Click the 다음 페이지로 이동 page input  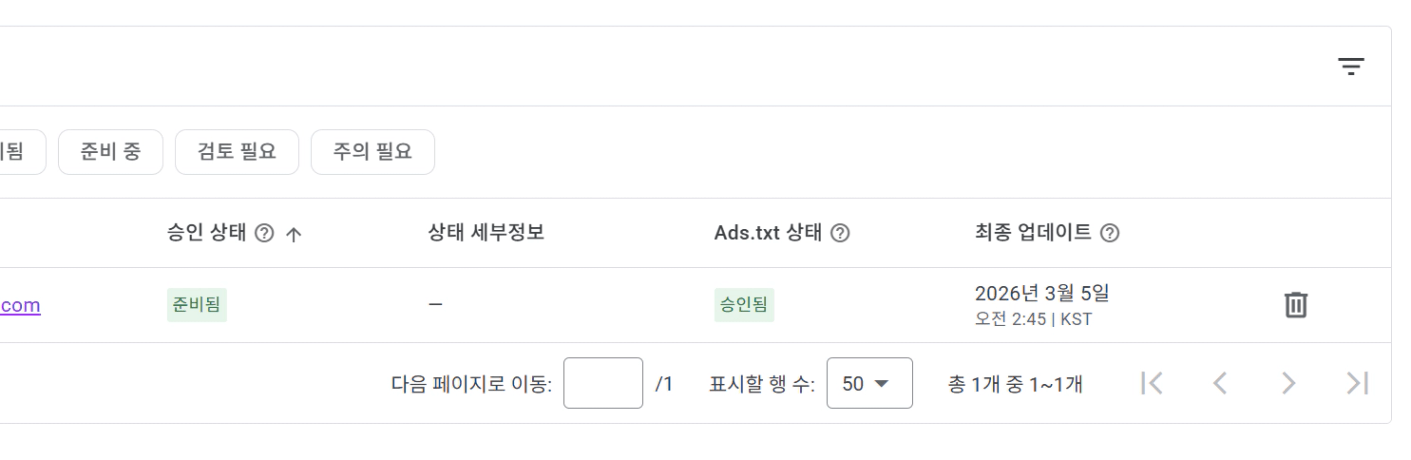[602, 383]
